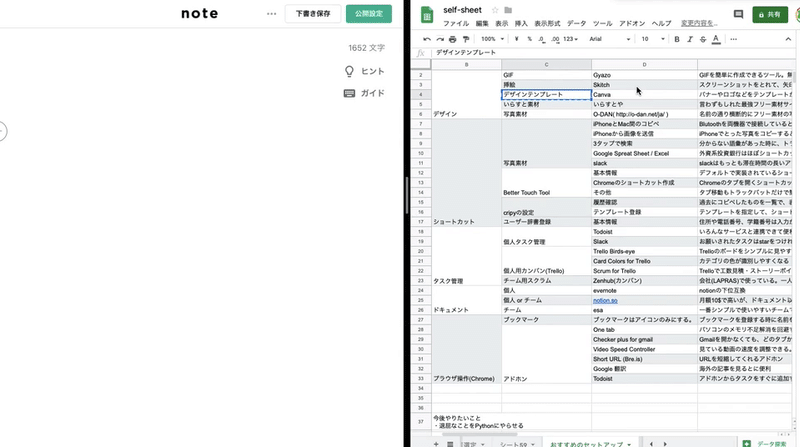Image resolution: width=800 pixels, height=447 pixels.
Task: Click the lightbulb hint icon
Action: pos(349,71)
